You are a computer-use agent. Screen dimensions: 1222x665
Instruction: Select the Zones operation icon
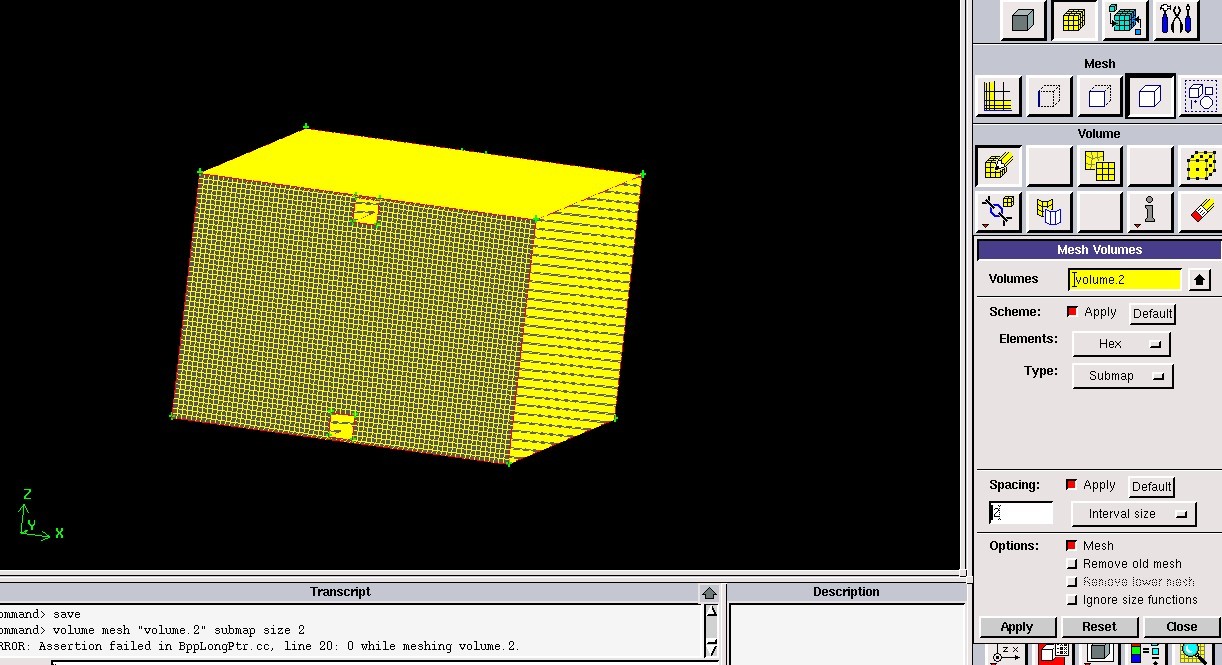[1125, 20]
